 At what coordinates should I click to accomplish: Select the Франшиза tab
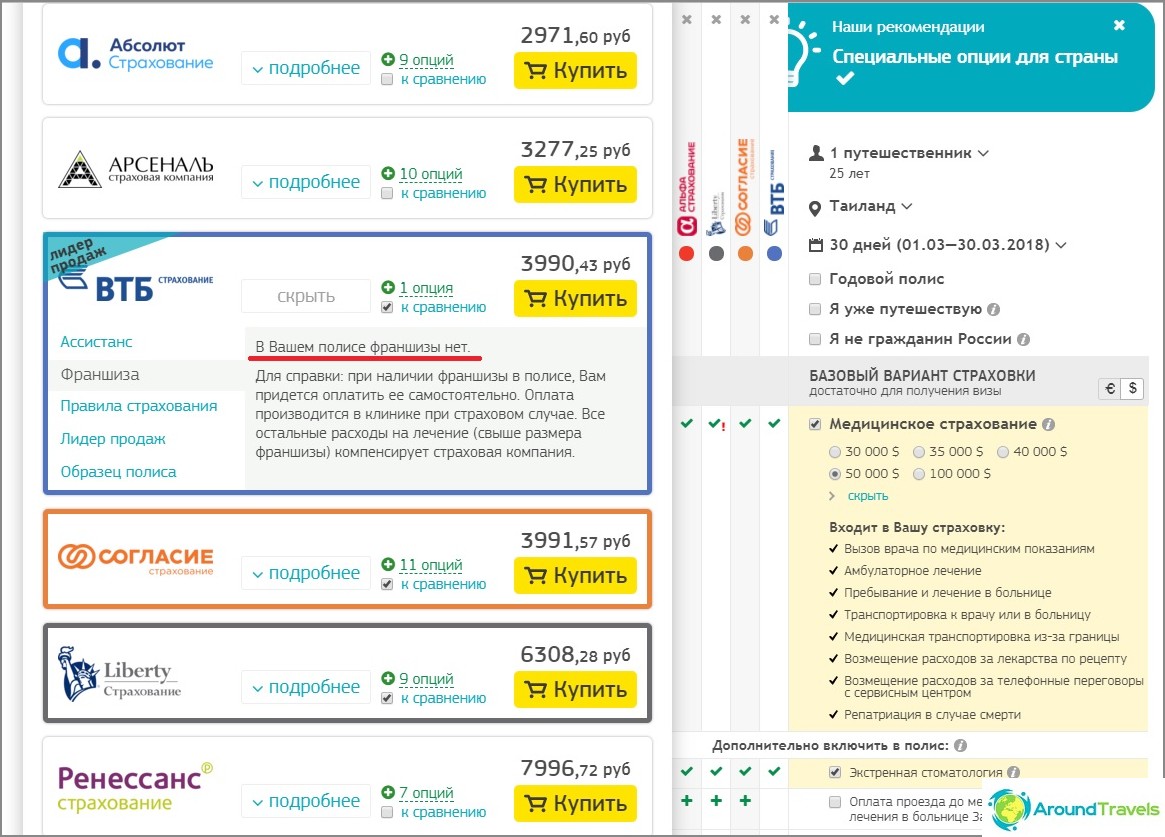100,375
